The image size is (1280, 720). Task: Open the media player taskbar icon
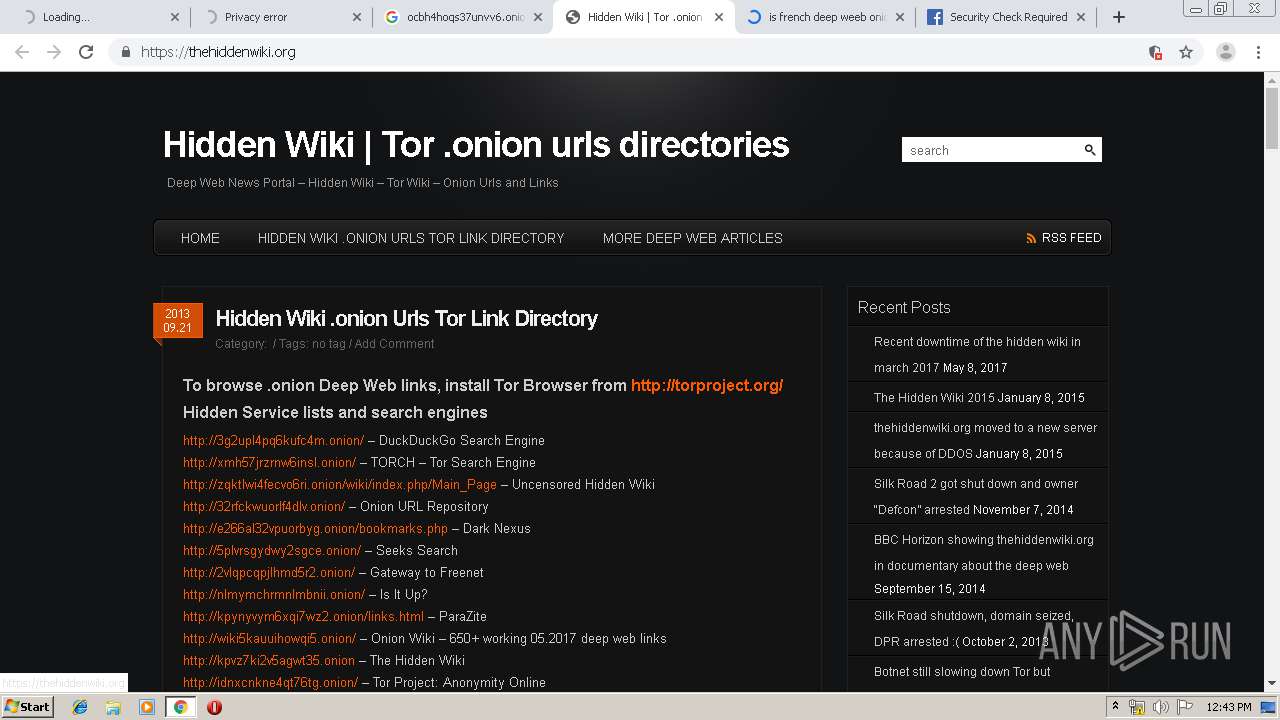(x=147, y=707)
